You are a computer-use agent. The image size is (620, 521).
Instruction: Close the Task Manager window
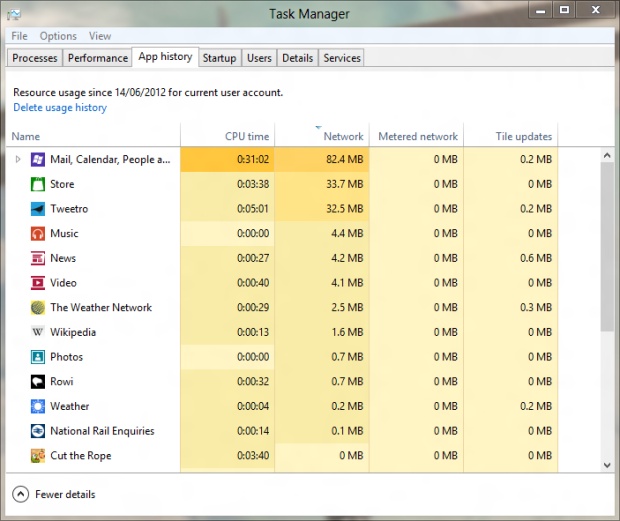tap(595, 10)
